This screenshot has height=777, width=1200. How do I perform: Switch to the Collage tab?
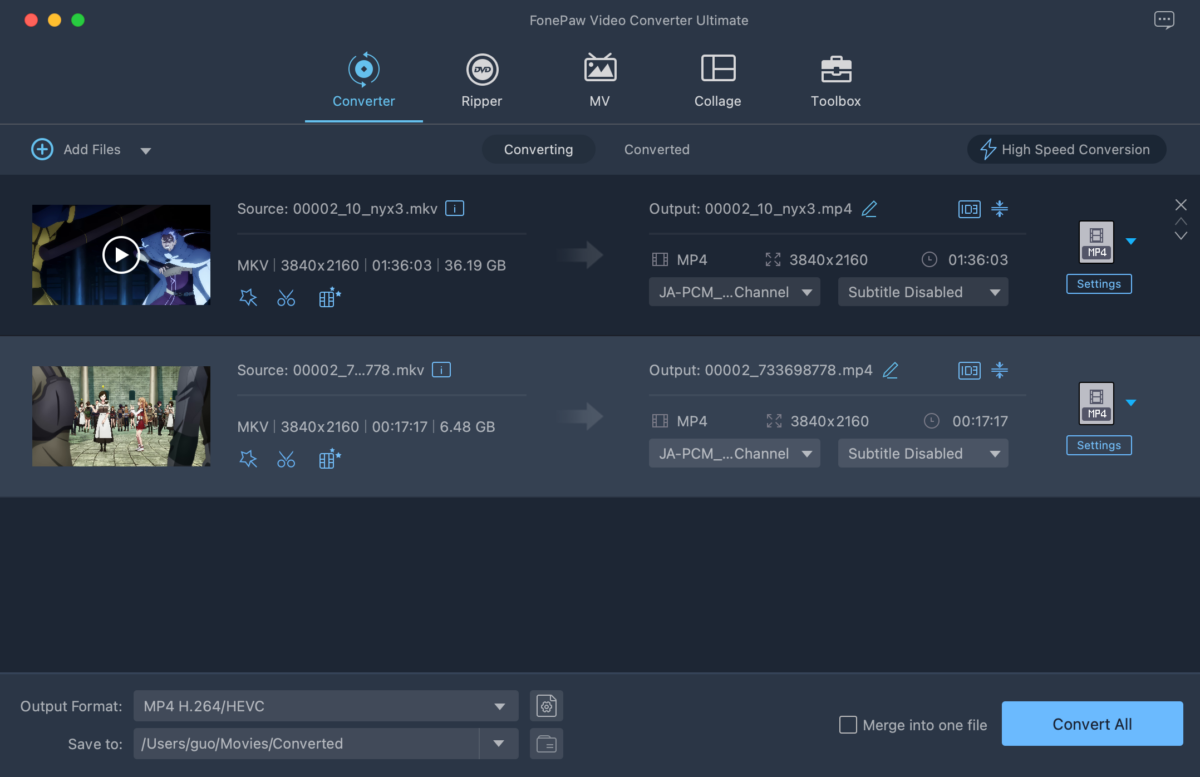click(x=718, y=82)
